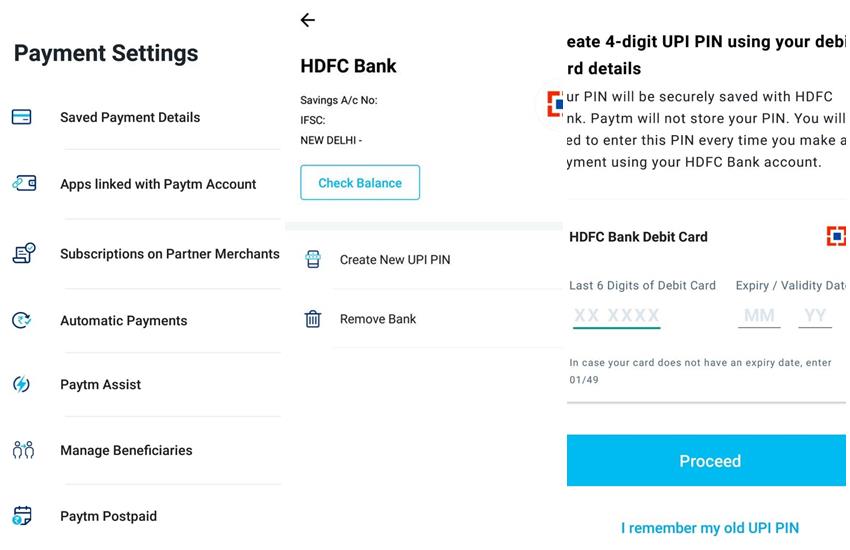Click "I remember my old UPI PIN"
This screenshot has width=850, height=550.
[710, 528]
